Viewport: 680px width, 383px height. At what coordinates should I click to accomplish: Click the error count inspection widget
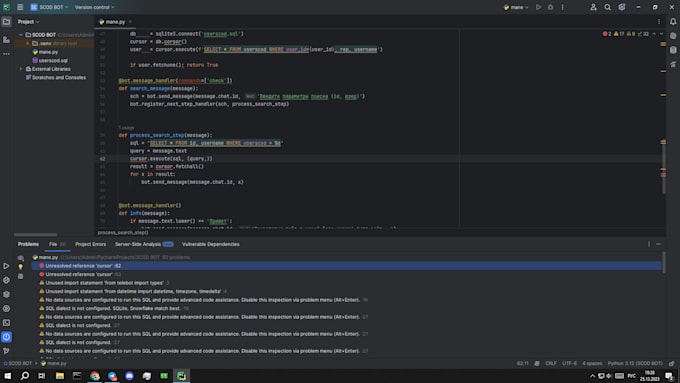[x=607, y=34]
